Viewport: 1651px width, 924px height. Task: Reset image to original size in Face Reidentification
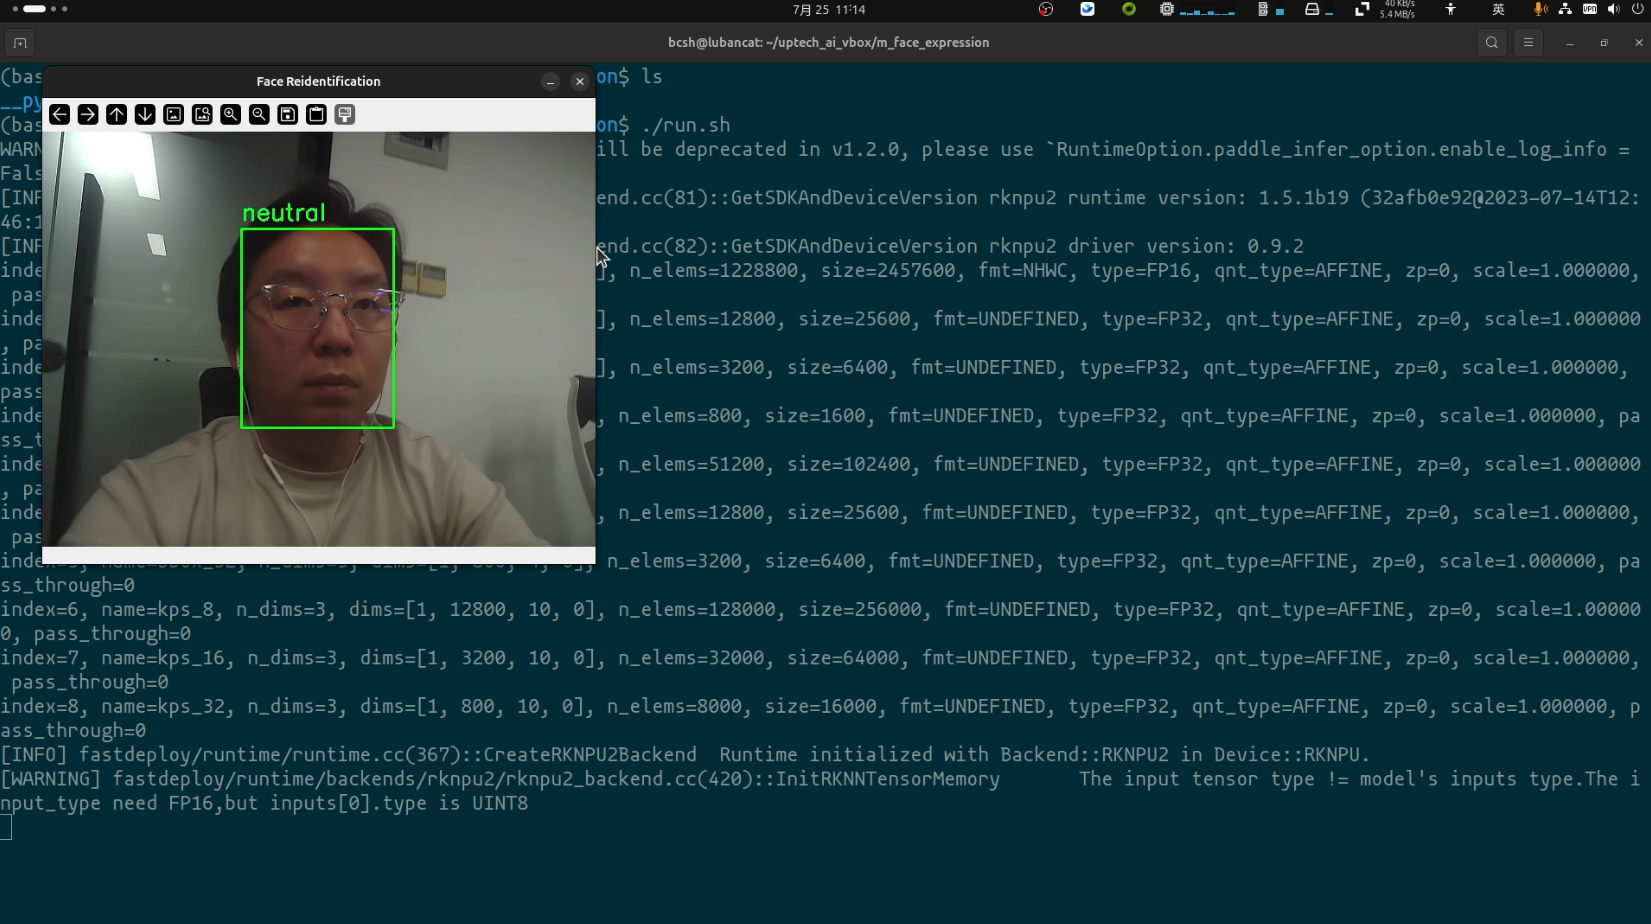click(174, 115)
